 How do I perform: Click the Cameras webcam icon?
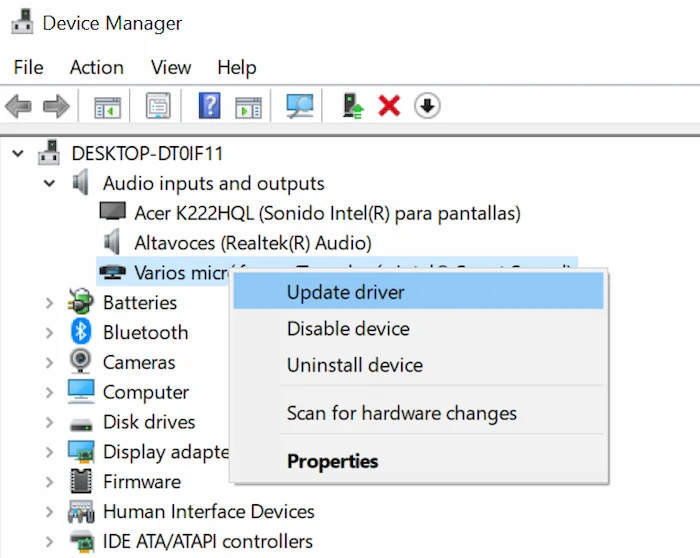(x=81, y=361)
